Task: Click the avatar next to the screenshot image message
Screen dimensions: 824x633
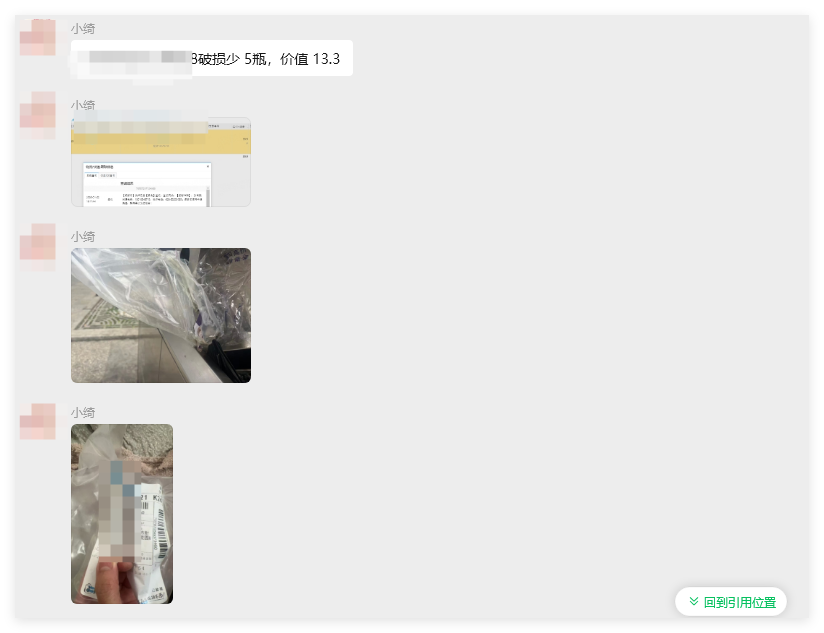Action: [38, 113]
